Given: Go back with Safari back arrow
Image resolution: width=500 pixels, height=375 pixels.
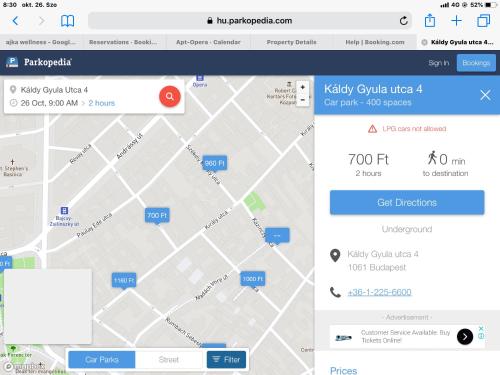Looking at the screenshot, I should (x=15, y=21).
